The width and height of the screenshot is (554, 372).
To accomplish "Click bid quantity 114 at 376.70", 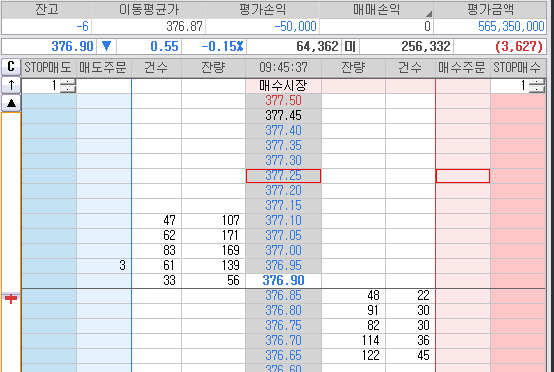I will [353, 341].
